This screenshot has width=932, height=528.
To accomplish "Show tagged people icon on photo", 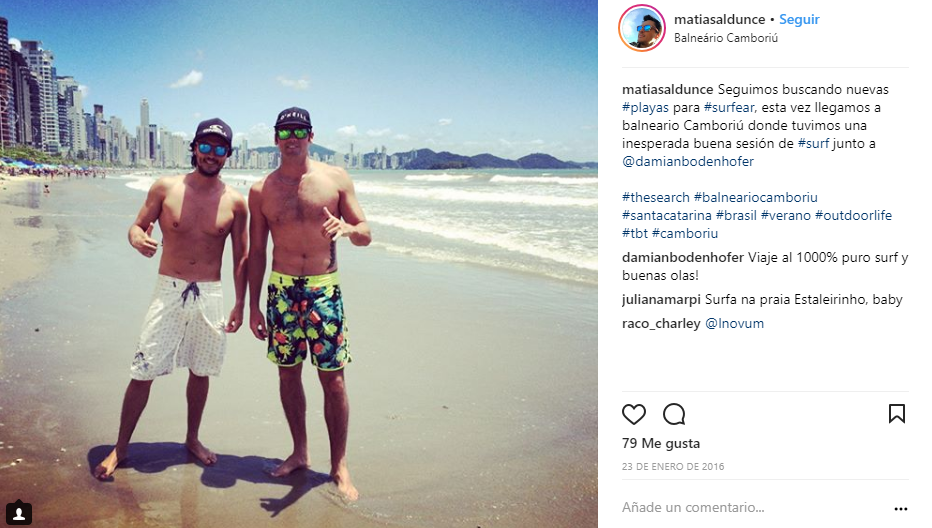I will [x=18, y=513].
